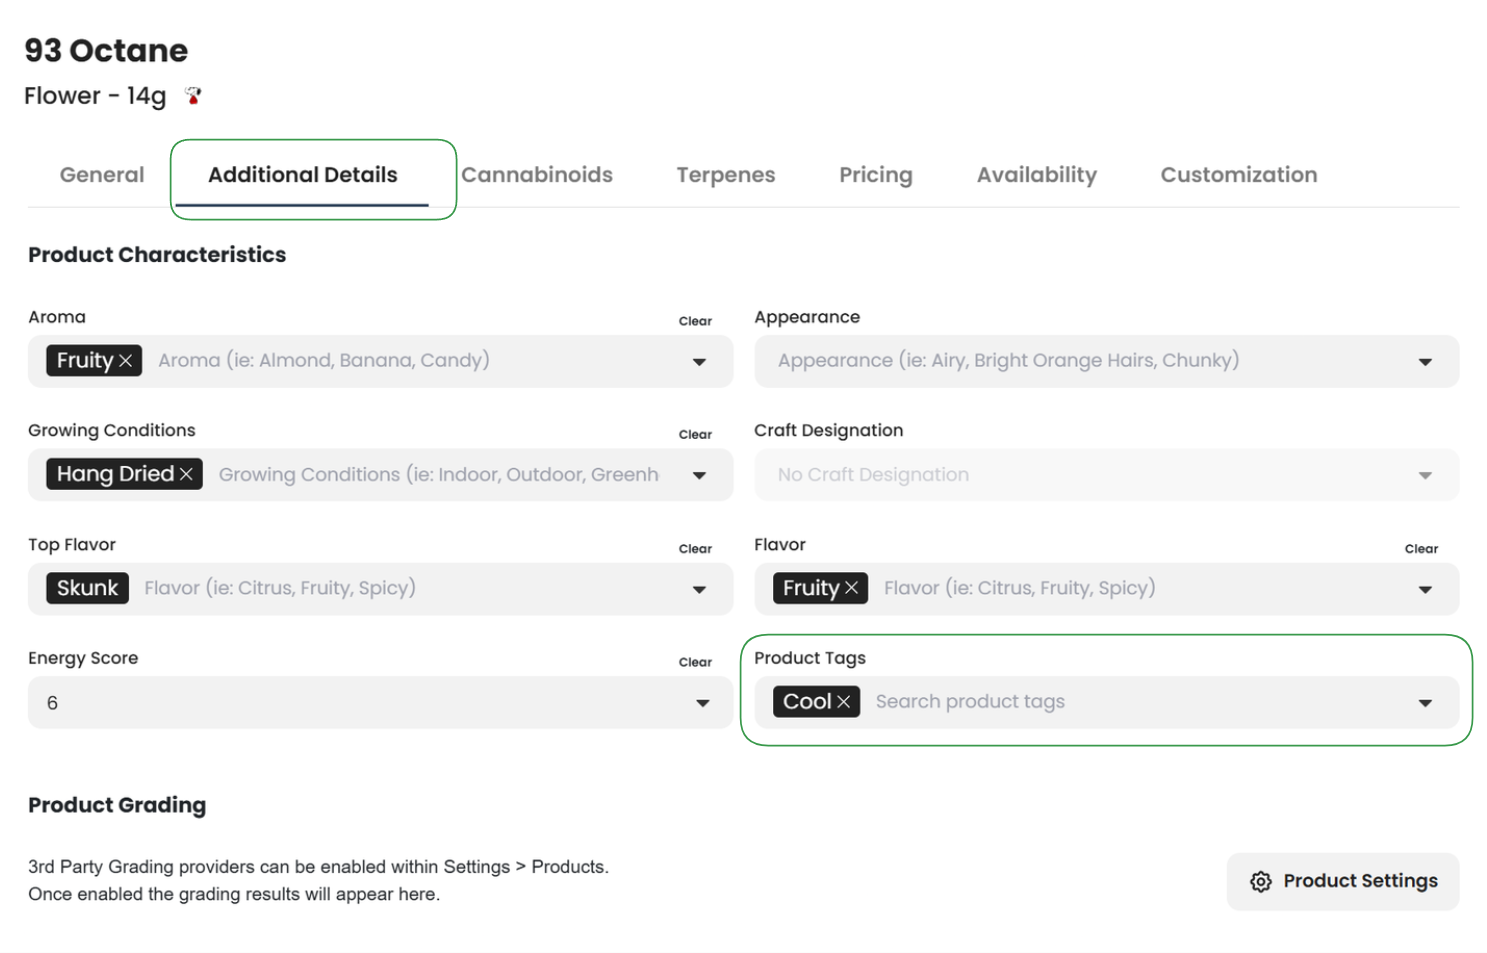The image size is (1487, 953).
Task: Remove the Fruity tag from Flavor
Action: pos(851,588)
